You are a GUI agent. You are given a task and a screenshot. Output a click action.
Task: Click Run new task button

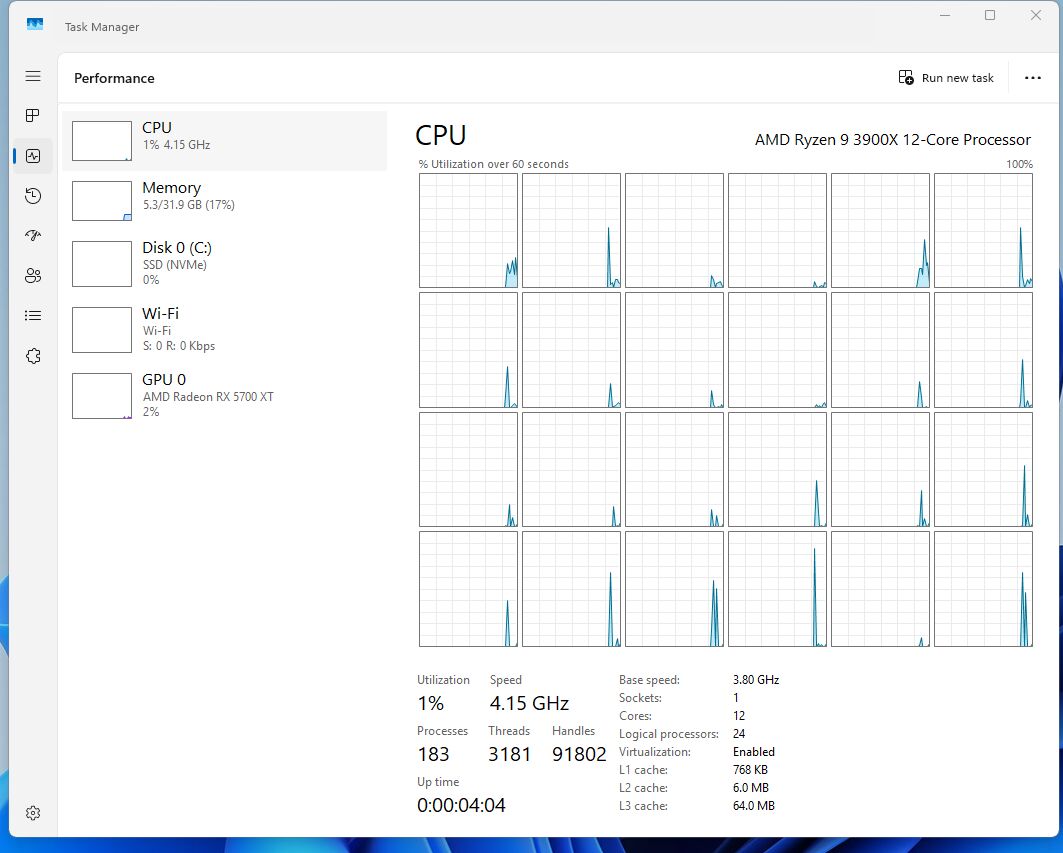click(x=946, y=77)
